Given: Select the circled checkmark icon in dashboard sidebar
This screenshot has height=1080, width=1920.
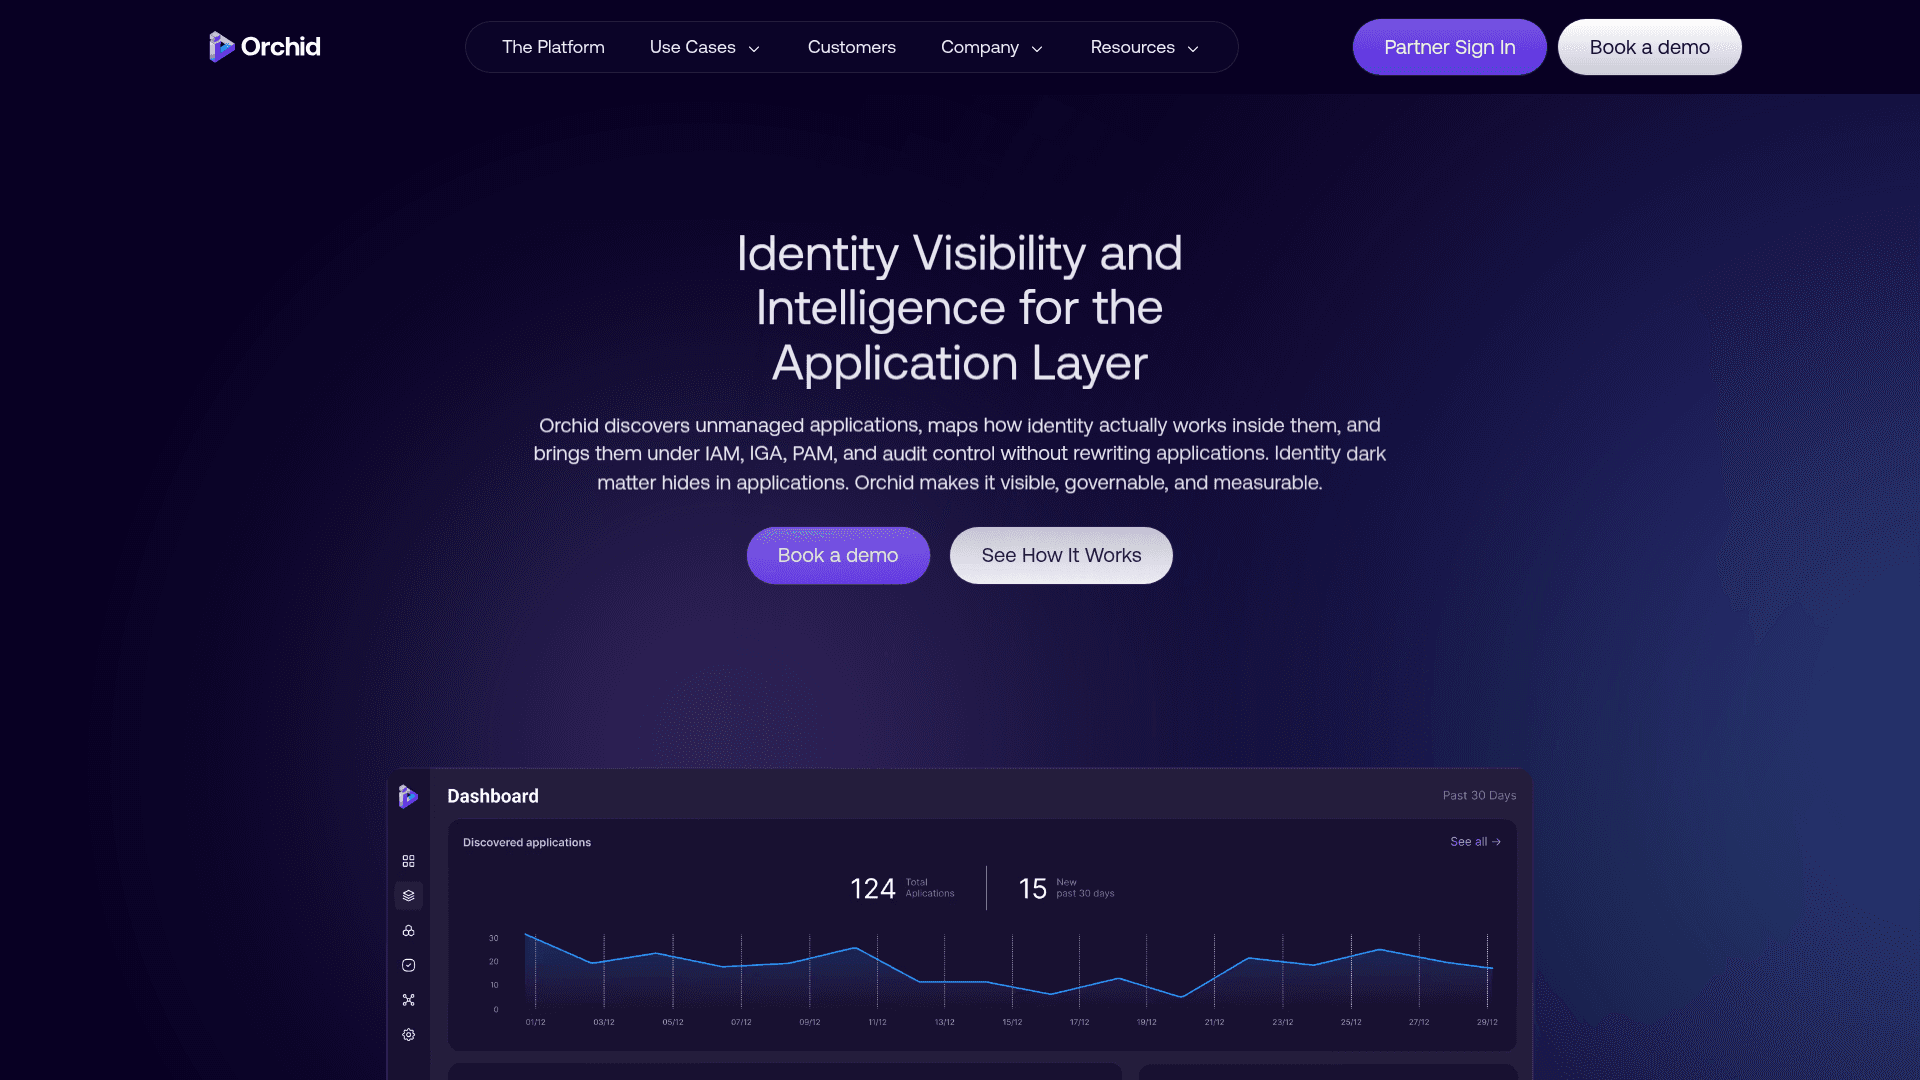Looking at the screenshot, I should [x=408, y=965].
